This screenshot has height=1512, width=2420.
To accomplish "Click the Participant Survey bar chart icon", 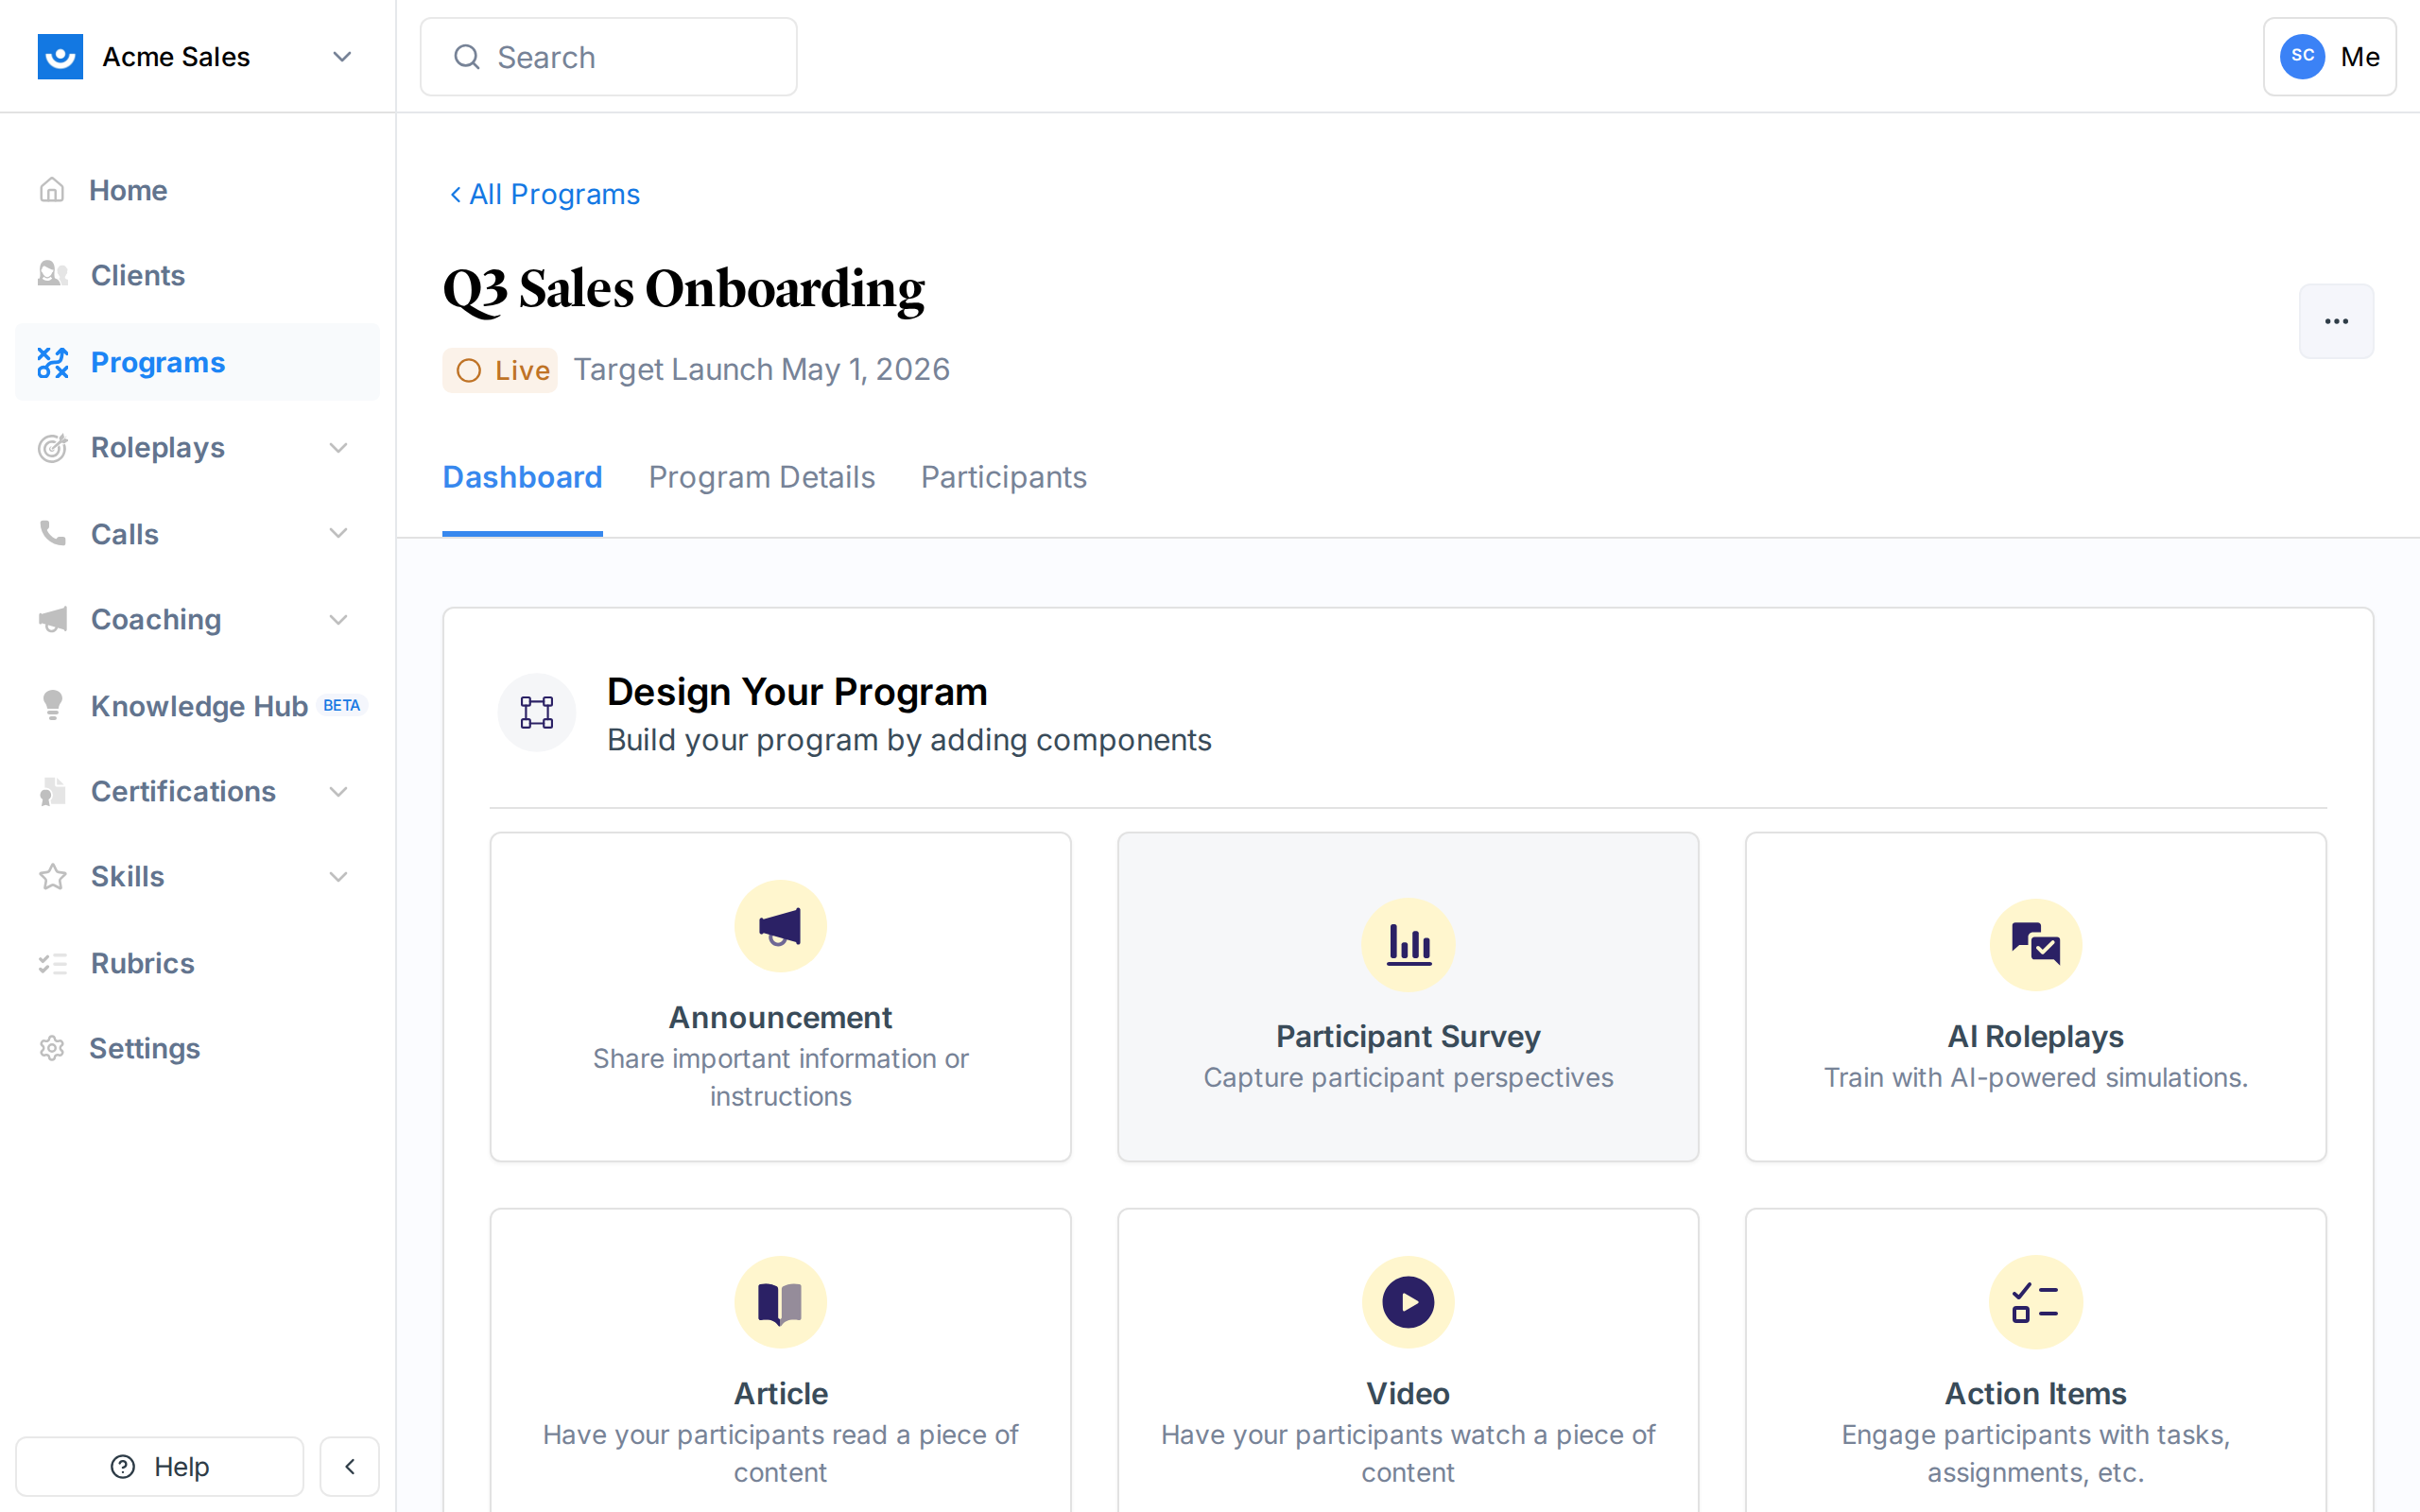I will pyautogui.click(x=1408, y=944).
